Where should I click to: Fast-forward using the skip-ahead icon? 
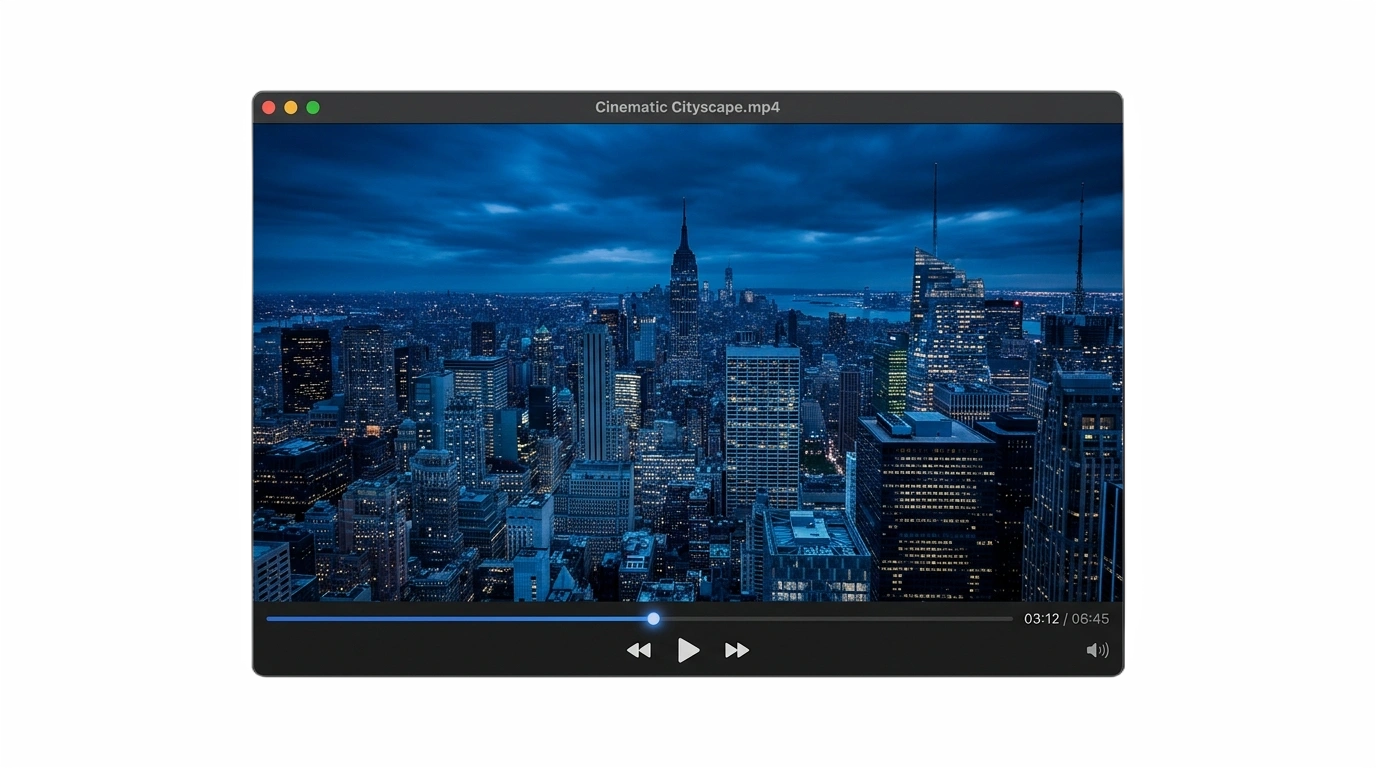(737, 650)
